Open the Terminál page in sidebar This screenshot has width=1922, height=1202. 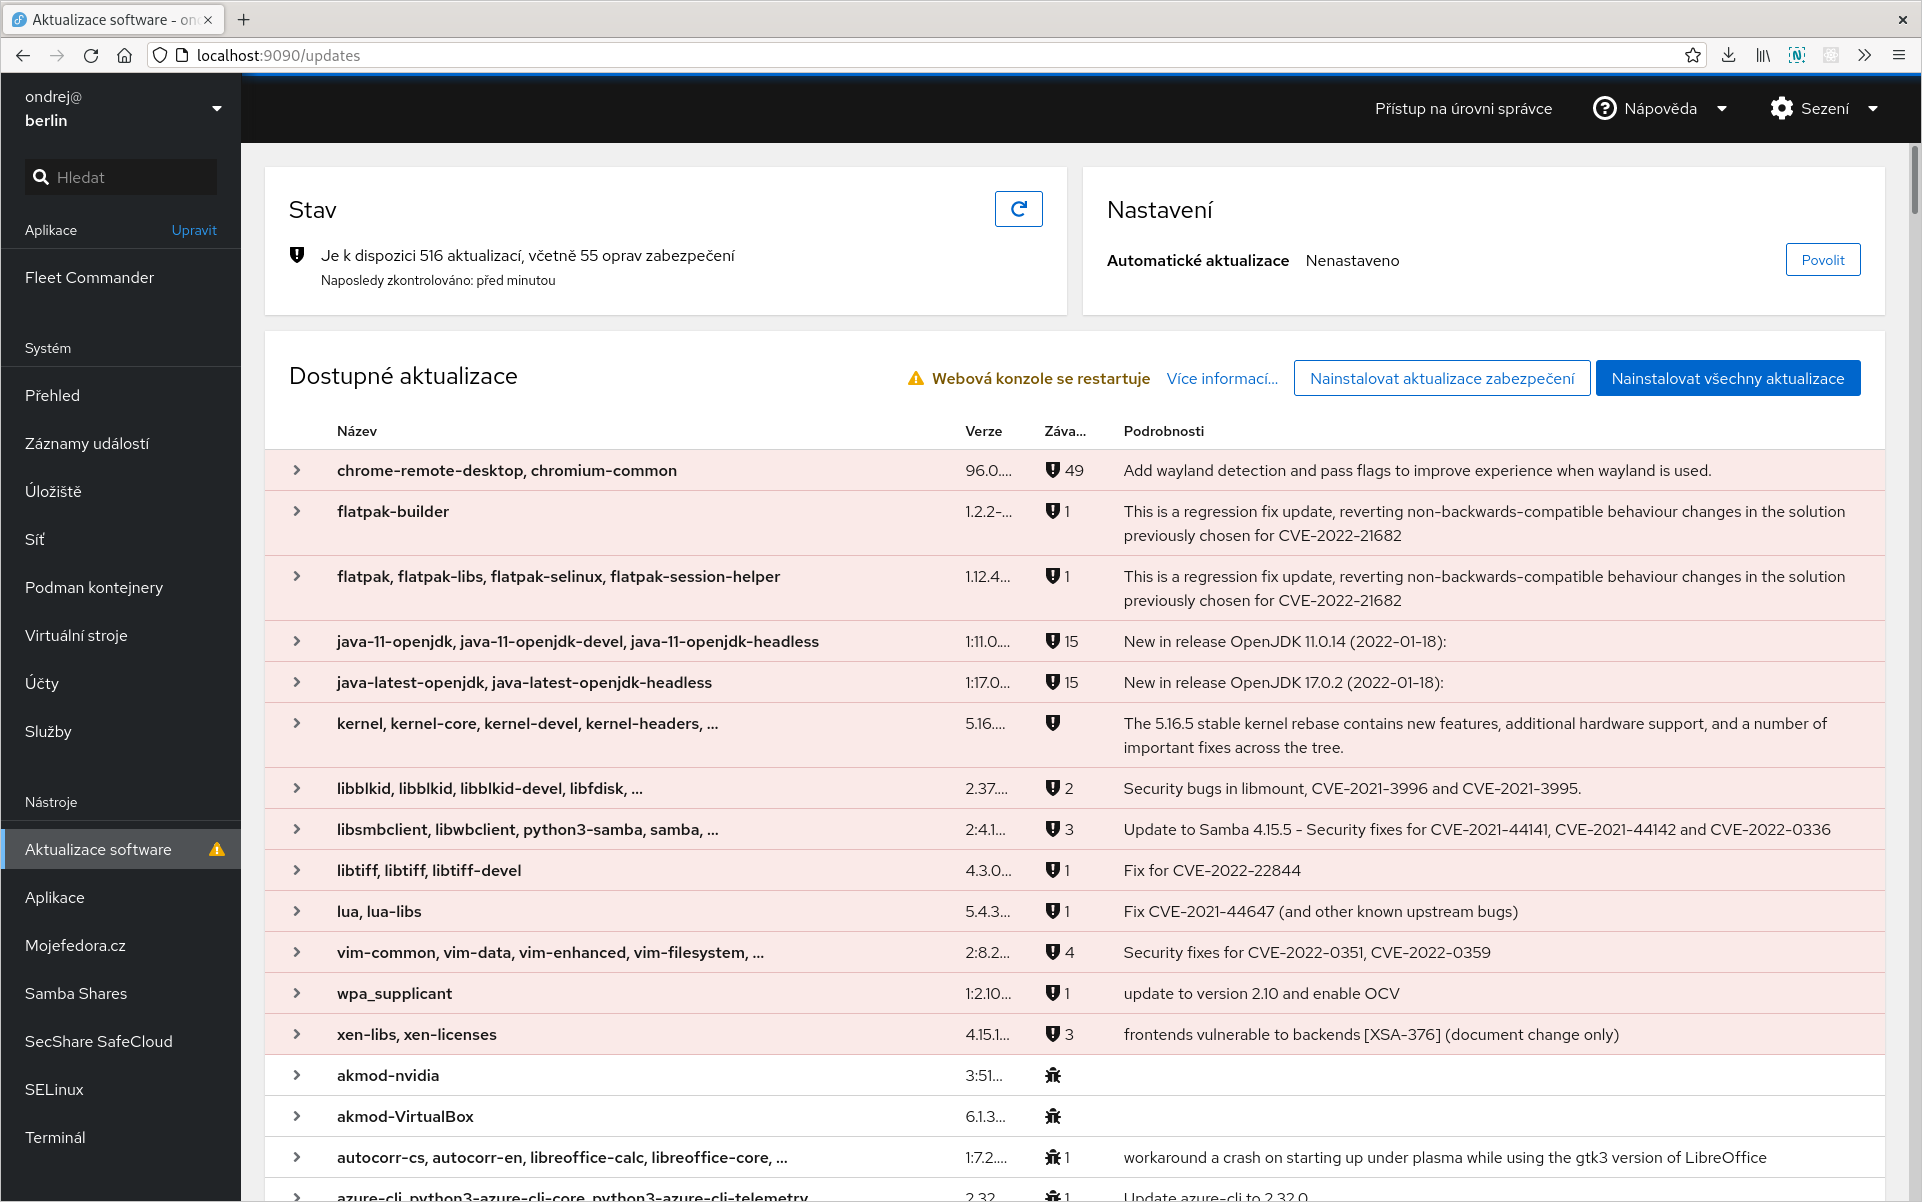point(55,1138)
